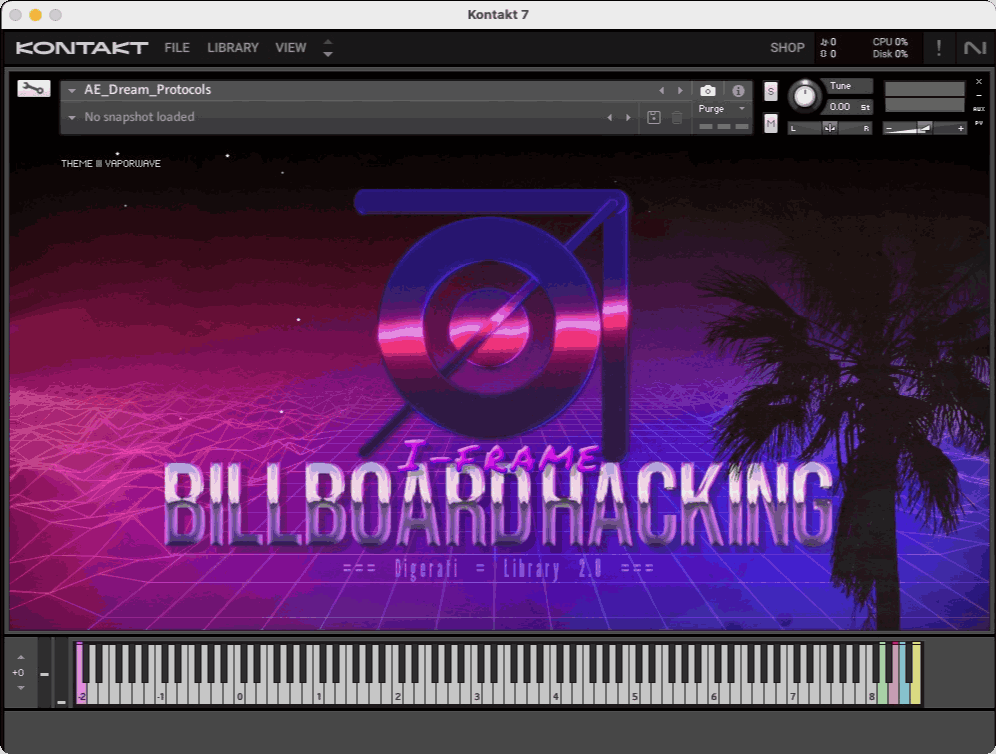
Task: Click the No snapshot loaded text
Action: click(139, 117)
